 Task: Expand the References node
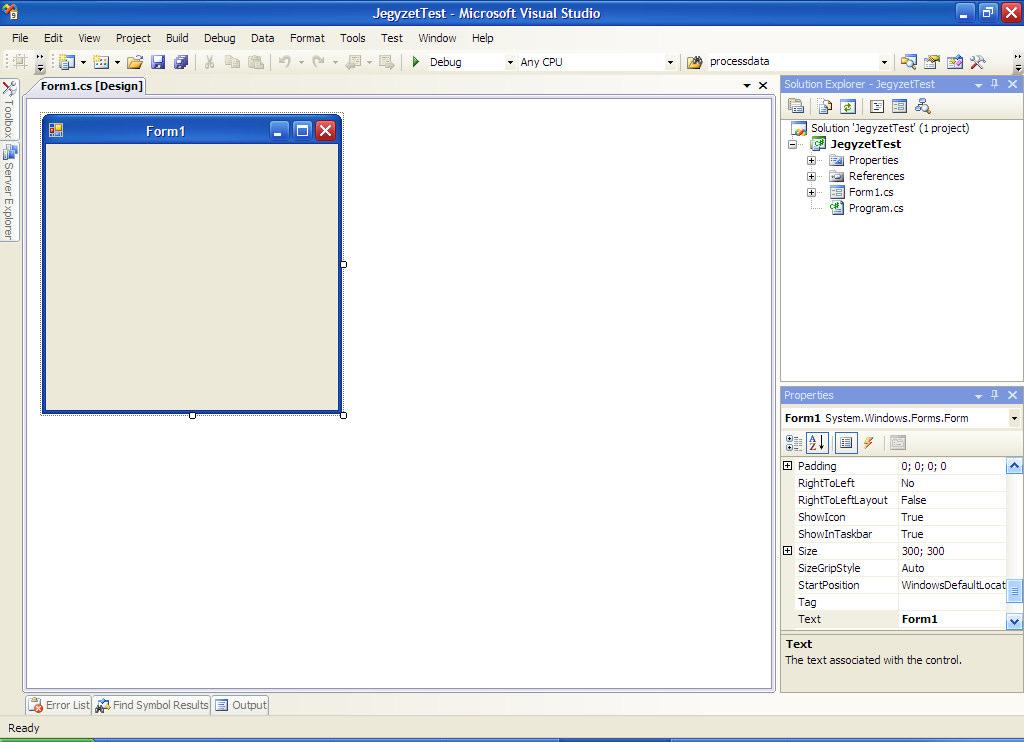[811, 176]
